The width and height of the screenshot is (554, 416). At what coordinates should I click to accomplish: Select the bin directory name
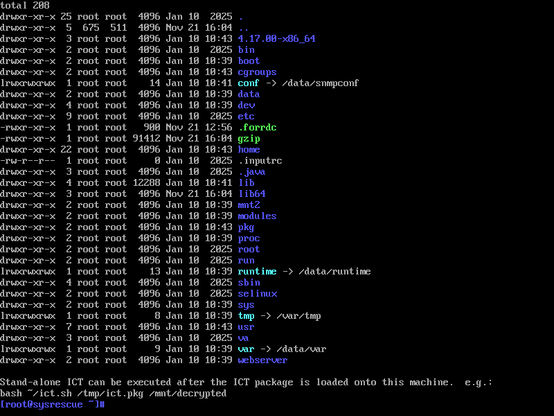point(246,49)
